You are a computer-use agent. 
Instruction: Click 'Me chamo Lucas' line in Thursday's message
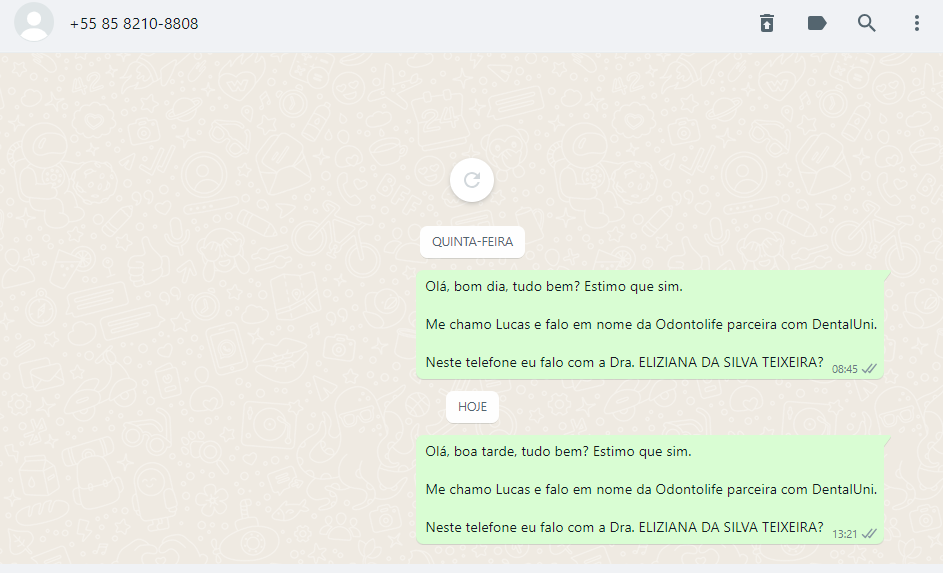651,324
